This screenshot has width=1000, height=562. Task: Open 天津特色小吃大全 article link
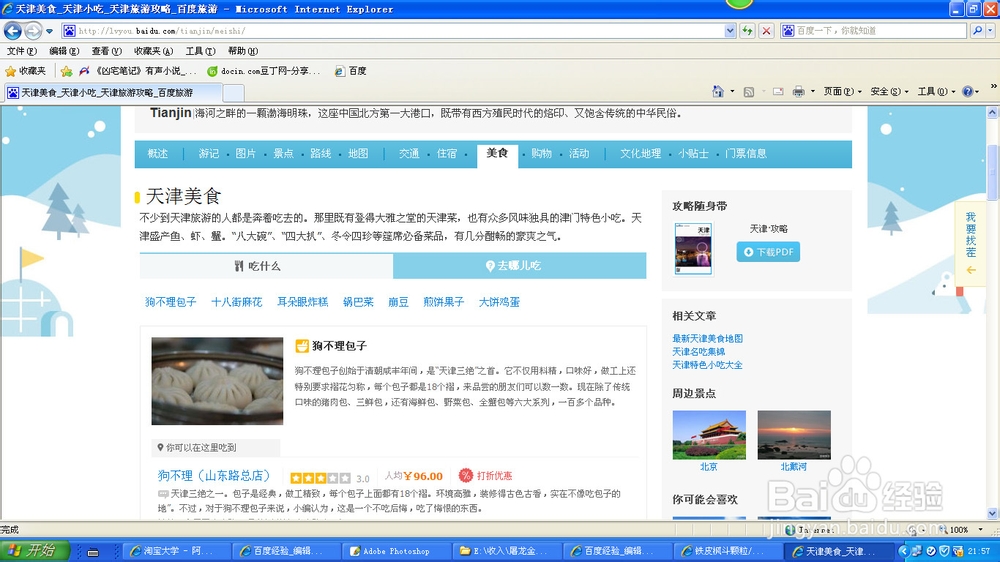(x=707, y=365)
